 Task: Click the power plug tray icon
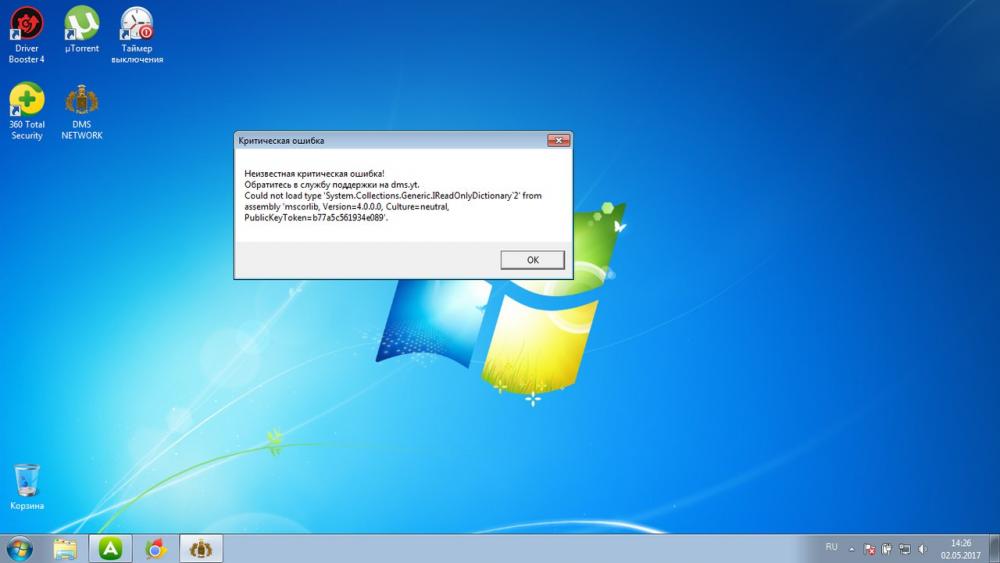(887, 549)
